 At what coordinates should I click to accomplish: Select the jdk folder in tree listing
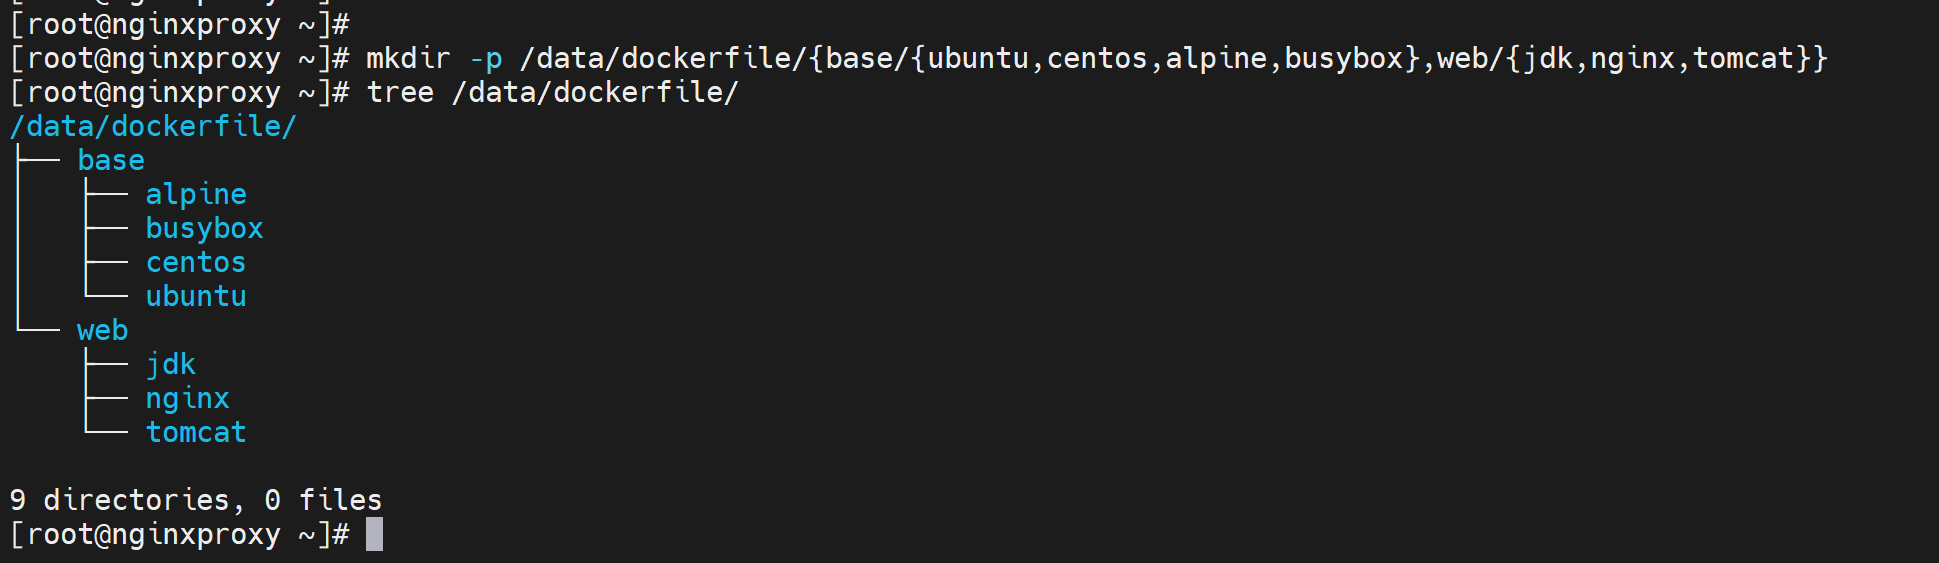(171, 364)
